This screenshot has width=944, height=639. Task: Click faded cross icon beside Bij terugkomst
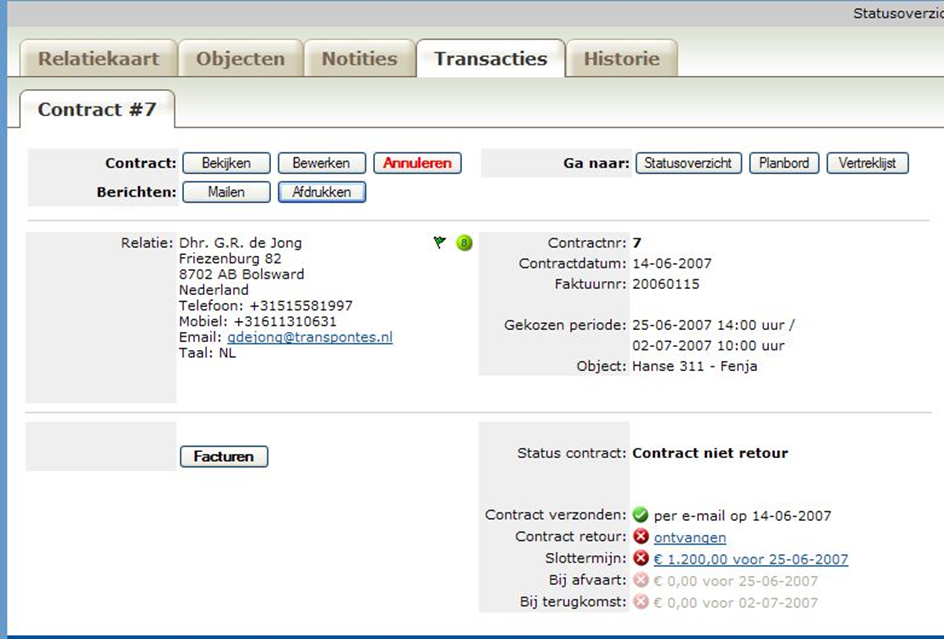click(x=641, y=602)
